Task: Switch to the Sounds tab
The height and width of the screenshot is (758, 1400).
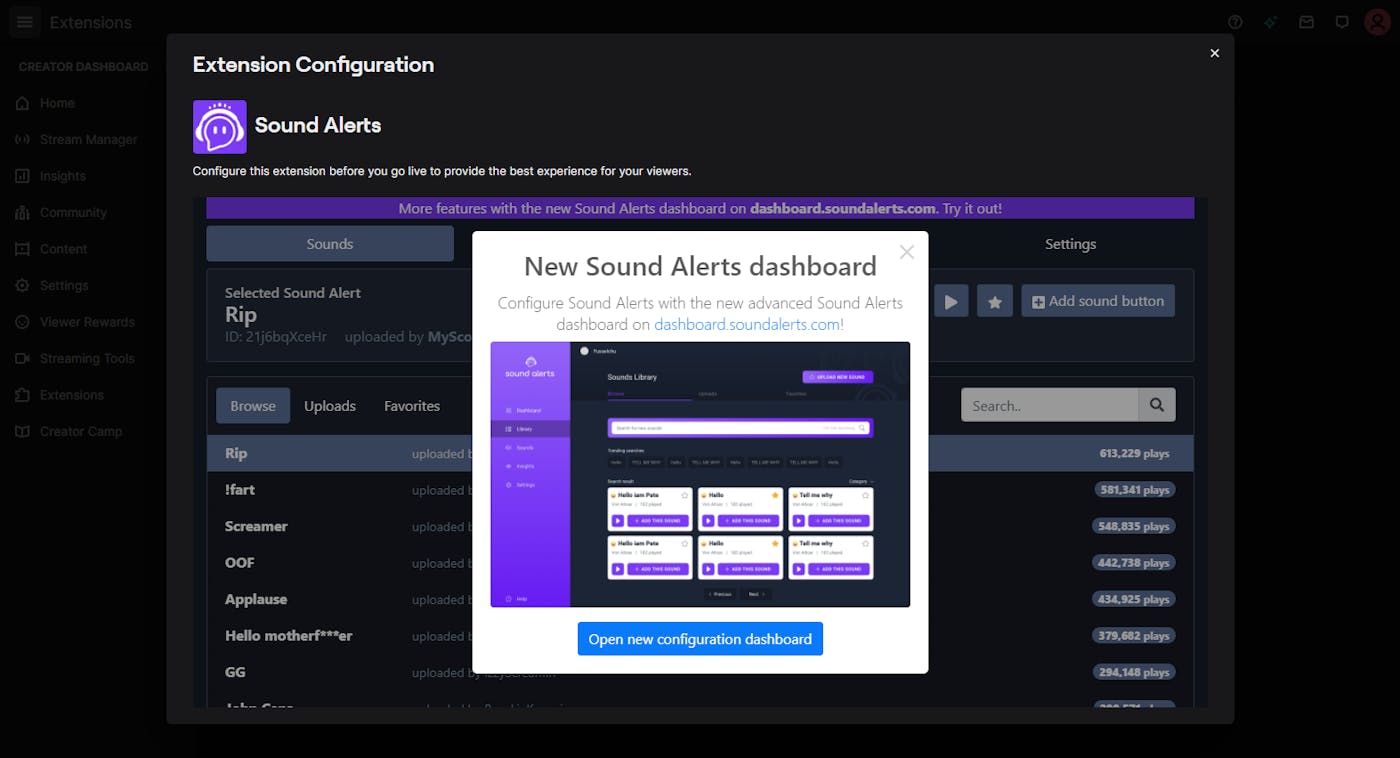Action: pyautogui.click(x=330, y=244)
